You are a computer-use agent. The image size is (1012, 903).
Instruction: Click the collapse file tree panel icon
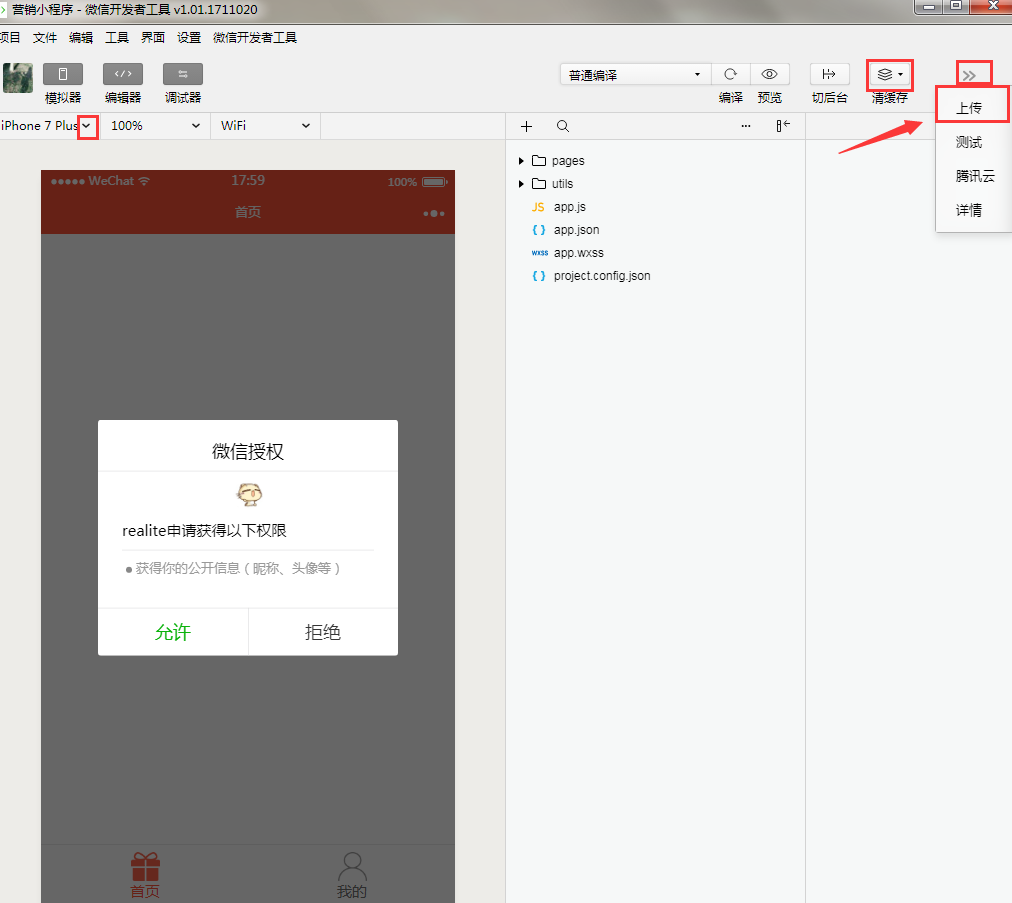tap(783, 126)
